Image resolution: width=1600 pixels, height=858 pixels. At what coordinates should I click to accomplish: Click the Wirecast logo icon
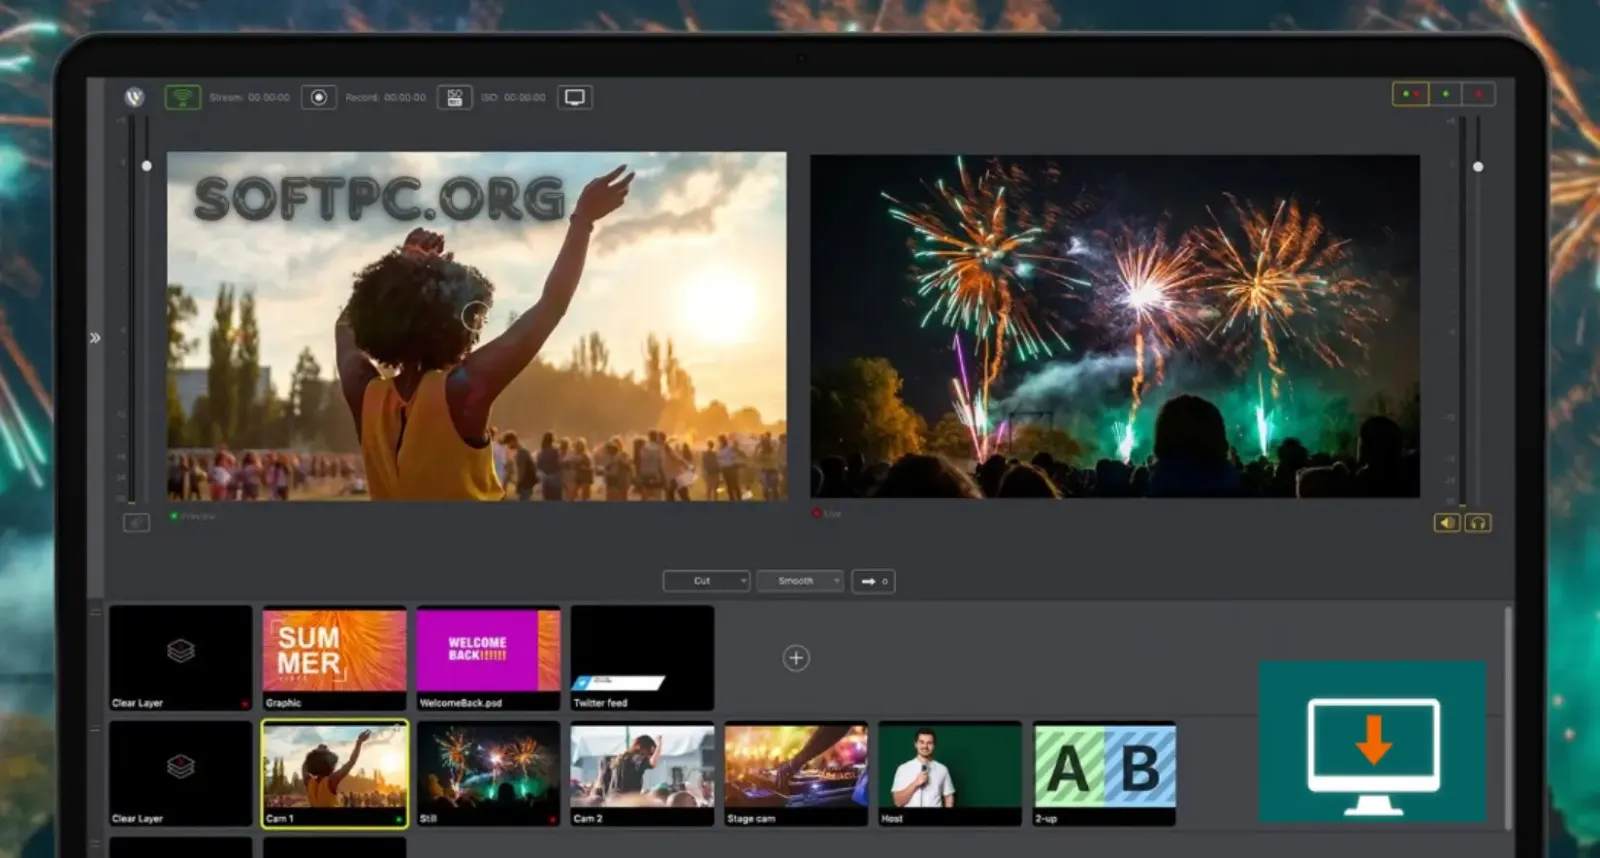[x=135, y=97]
